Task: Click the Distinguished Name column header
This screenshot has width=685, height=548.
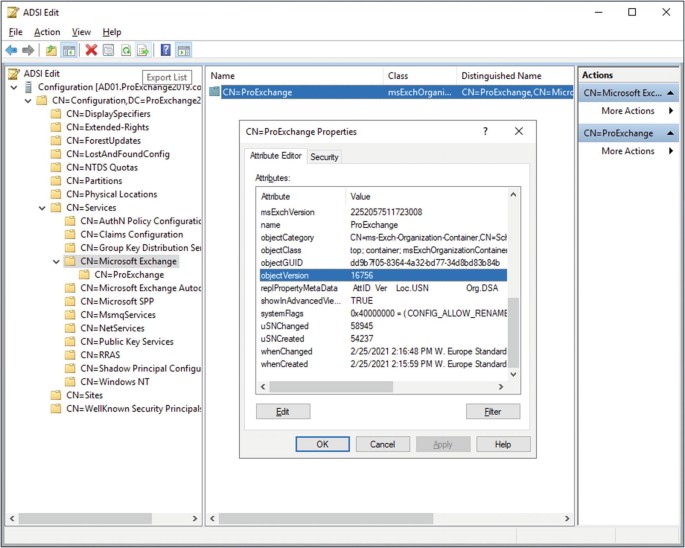Action: pos(515,76)
